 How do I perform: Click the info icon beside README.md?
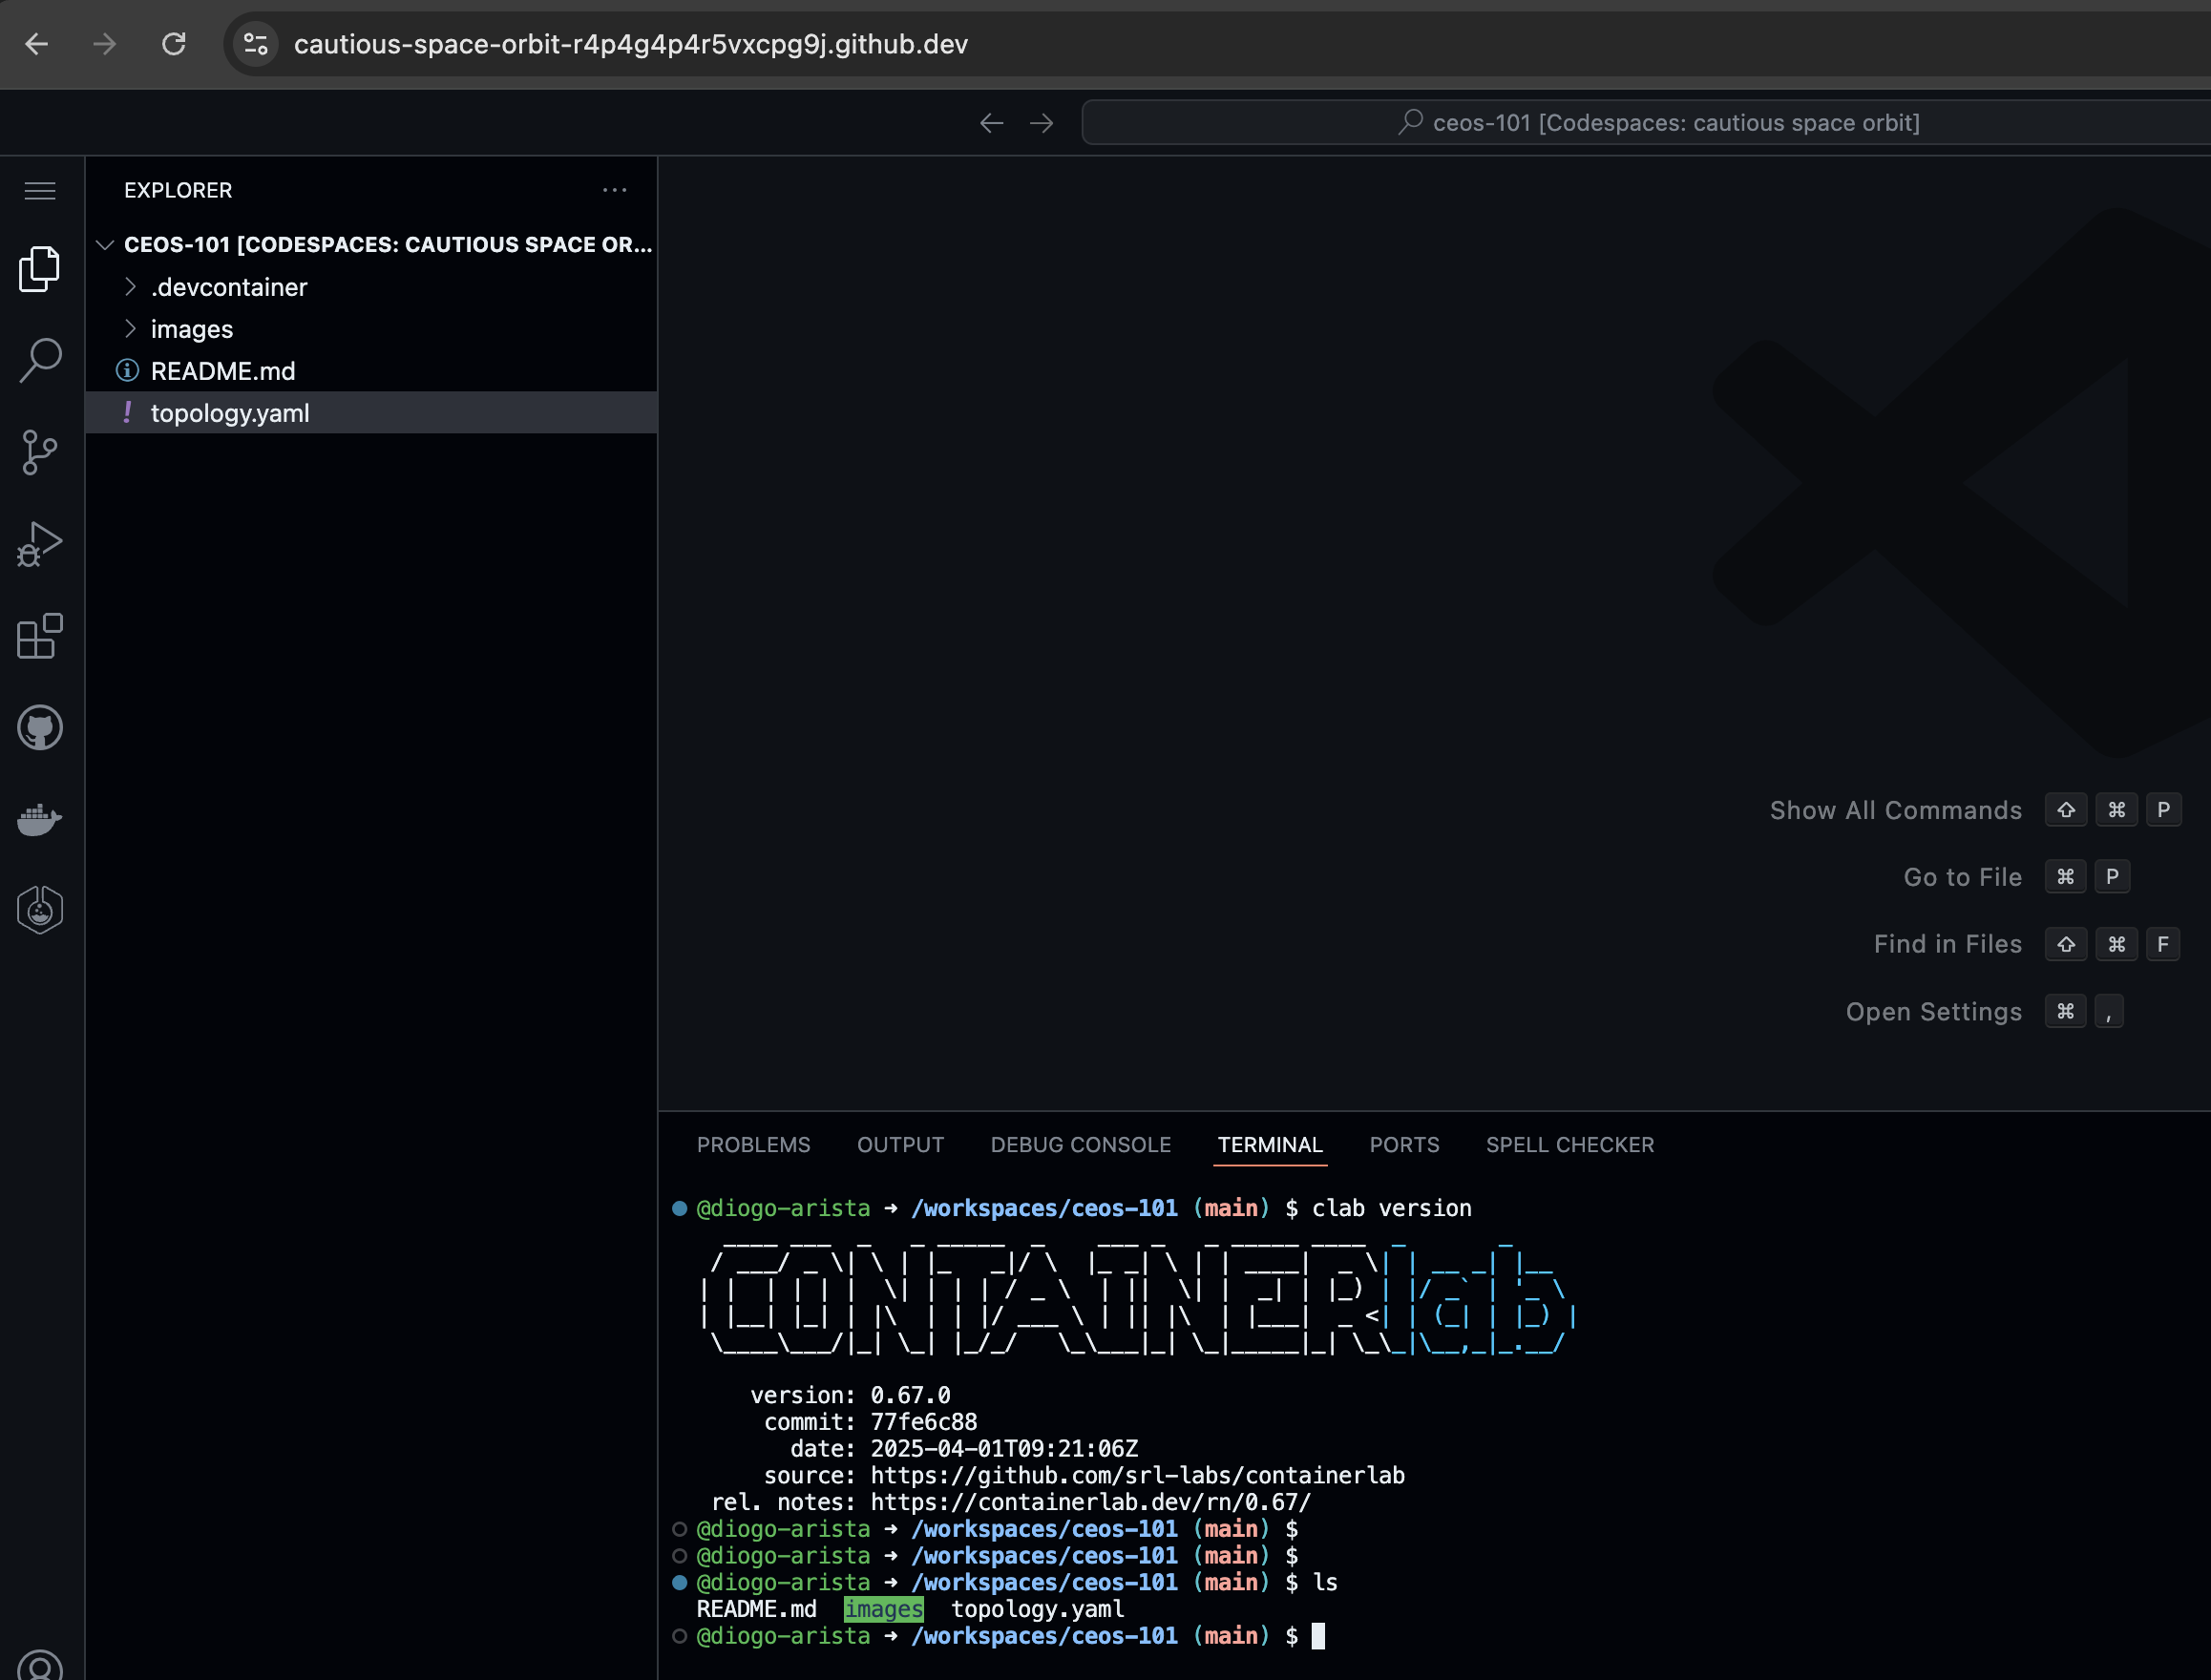(127, 370)
